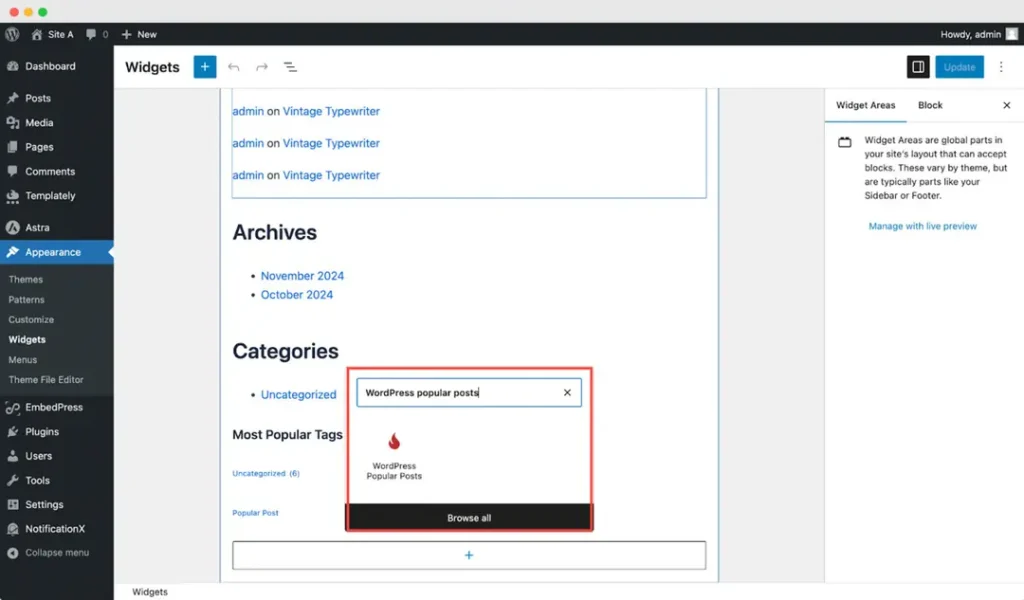Click the blue block inserter plus button

[x=204, y=67]
